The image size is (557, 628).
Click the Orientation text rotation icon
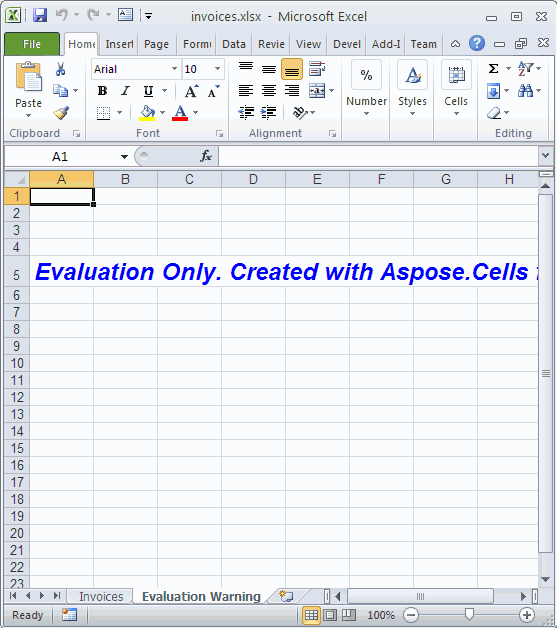click(300, 113)
